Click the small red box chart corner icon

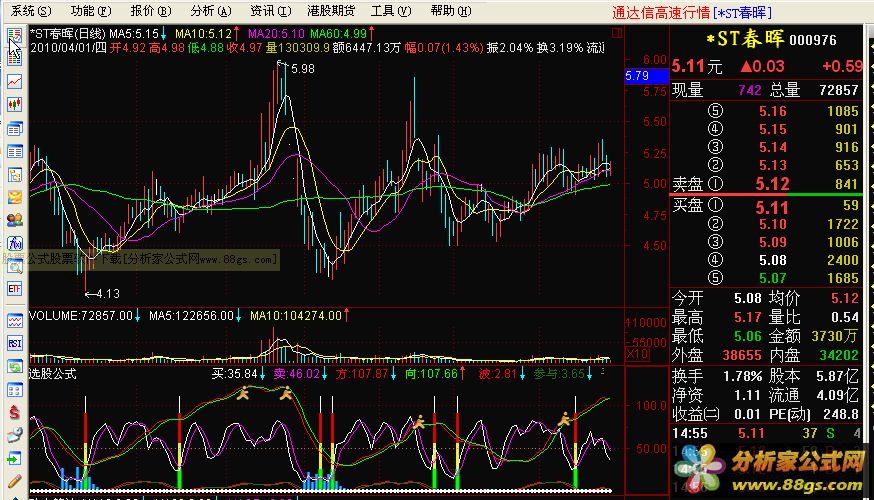616,33
